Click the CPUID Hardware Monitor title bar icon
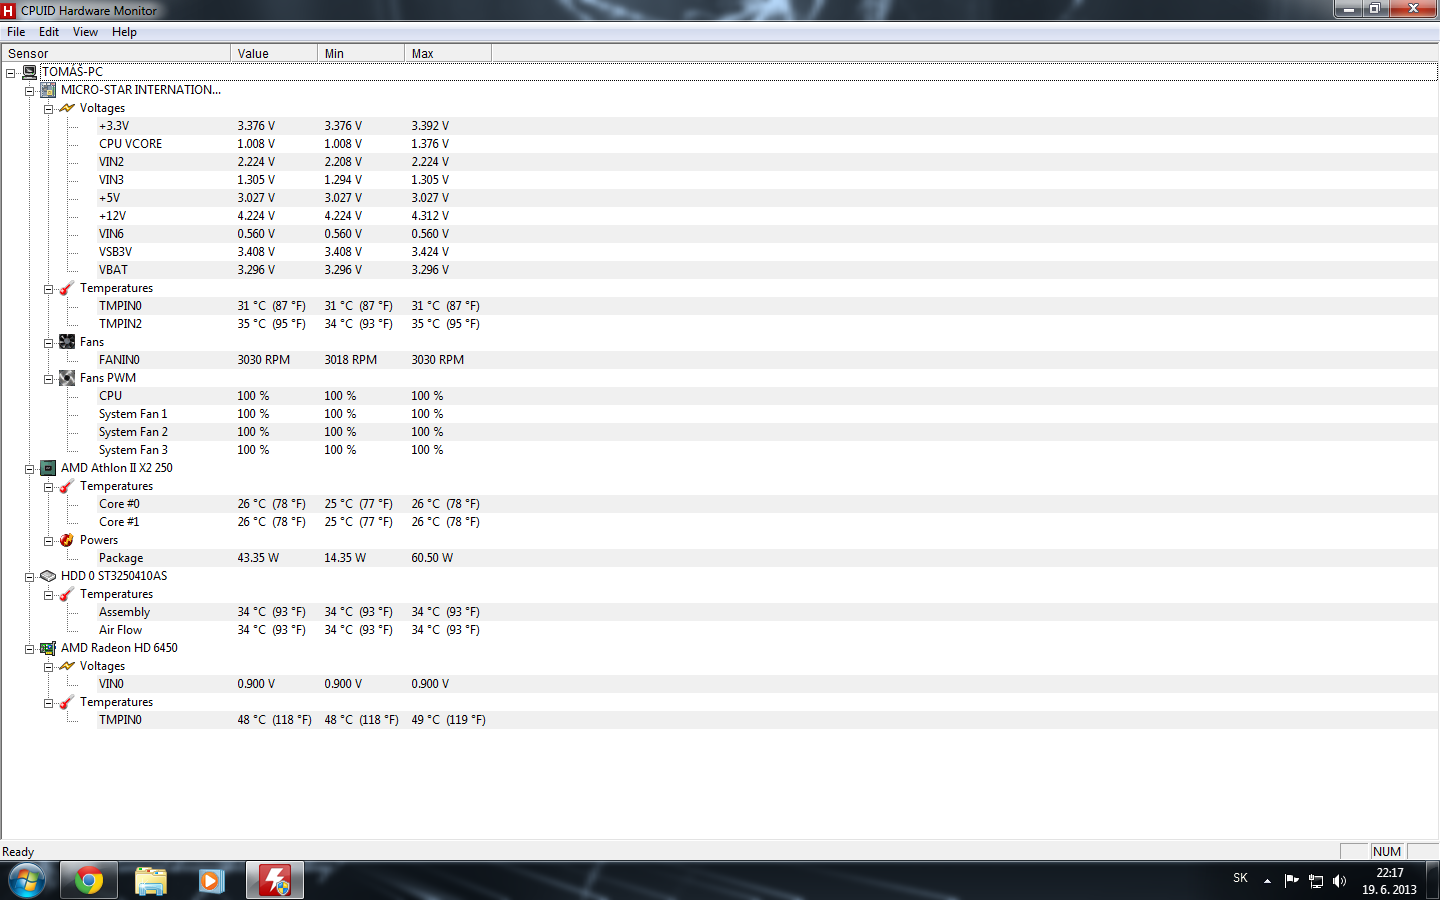The width and height of the screenshot is (1440, 900). [x=9, y=10]
